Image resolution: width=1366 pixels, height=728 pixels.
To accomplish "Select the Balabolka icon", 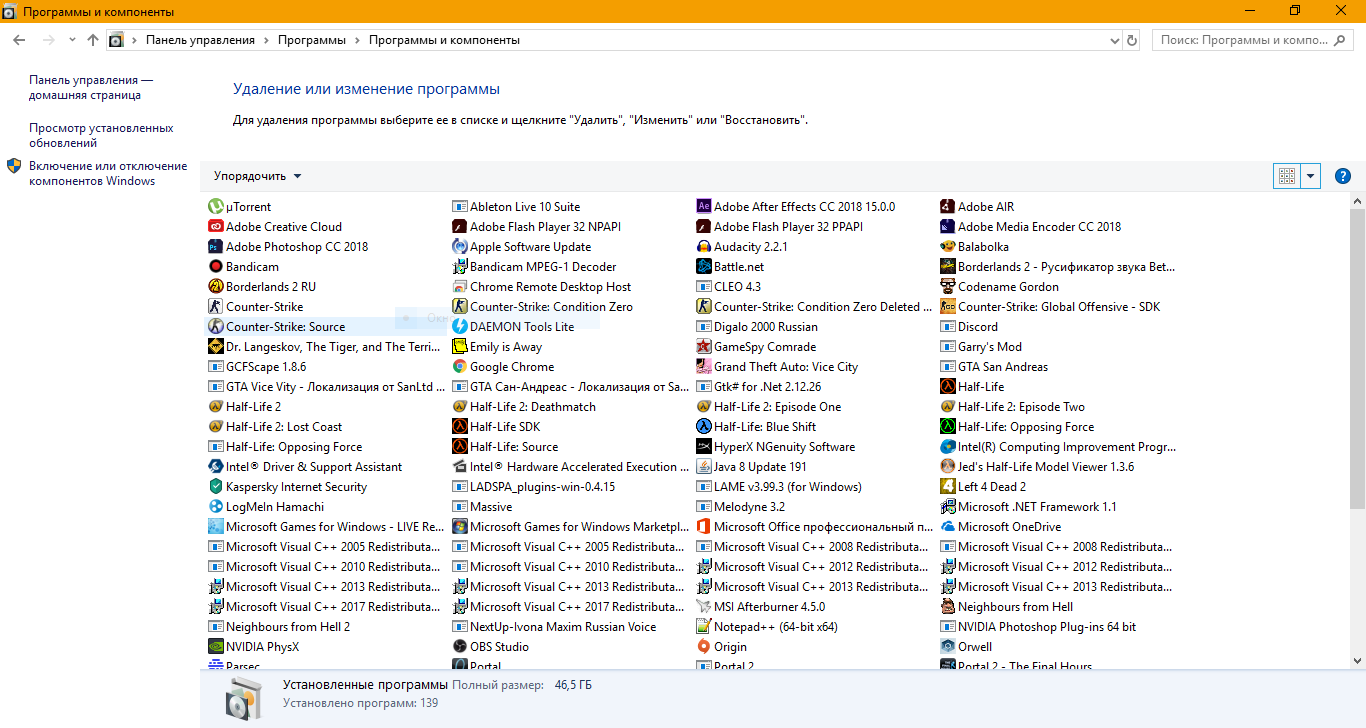I will click(947, 247).
